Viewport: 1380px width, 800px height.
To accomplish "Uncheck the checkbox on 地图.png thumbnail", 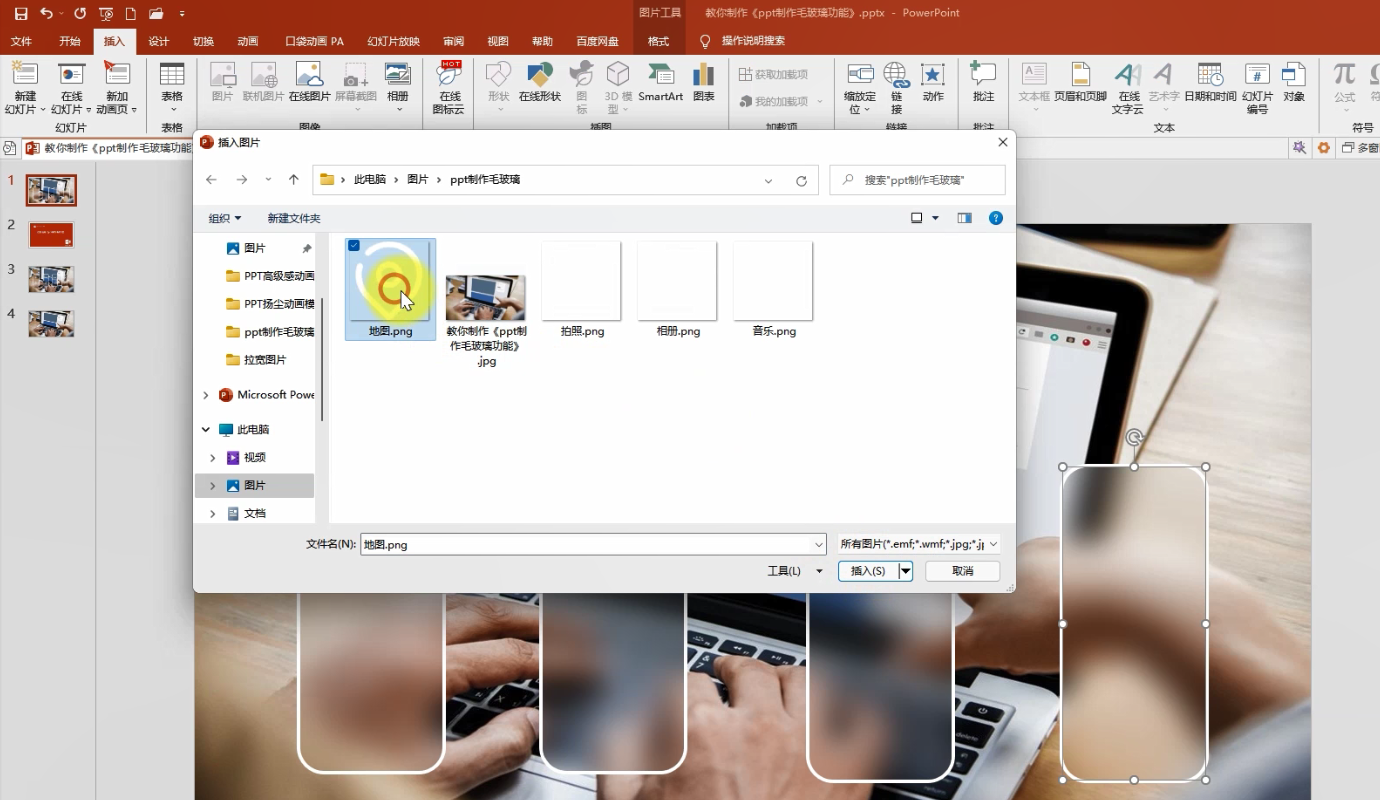I will 354,246.
